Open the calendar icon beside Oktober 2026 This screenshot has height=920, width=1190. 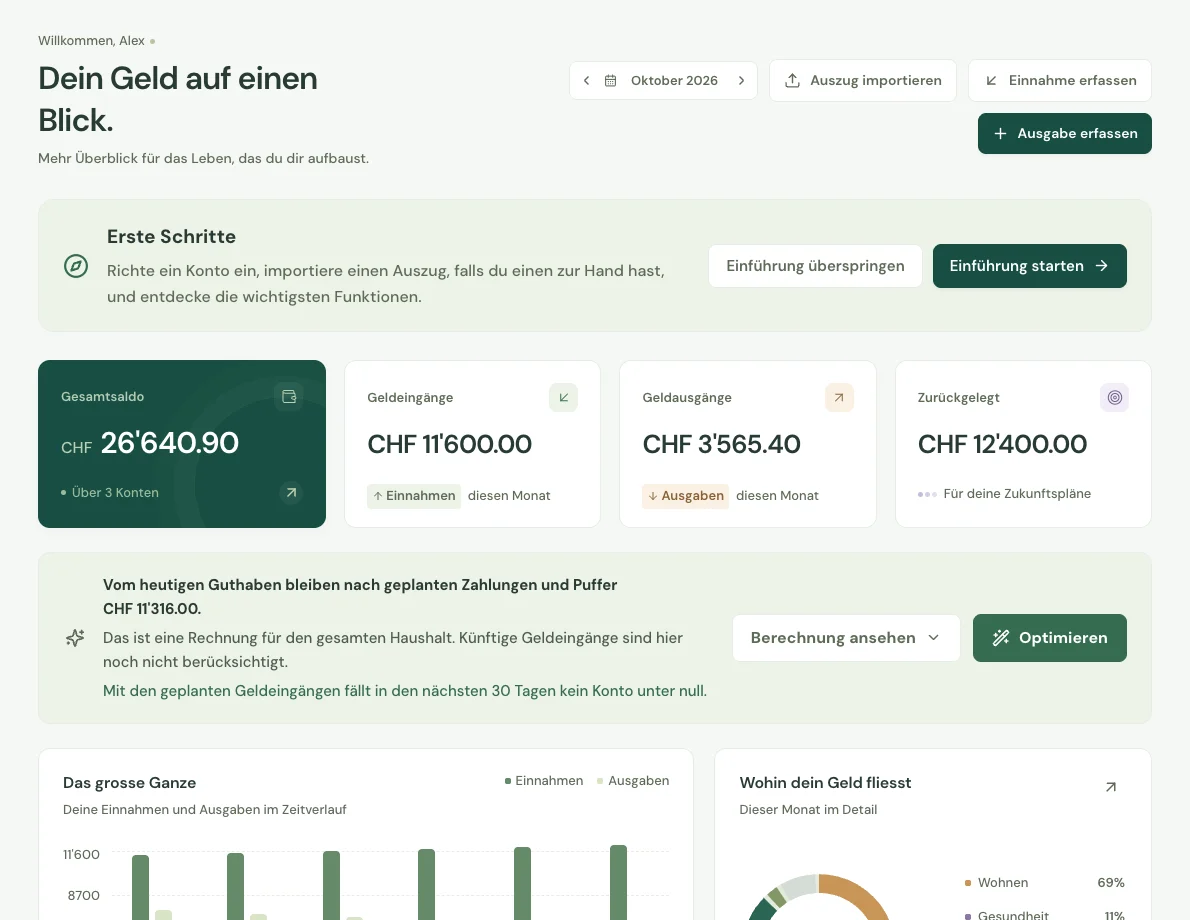click(x=610, y=80)
